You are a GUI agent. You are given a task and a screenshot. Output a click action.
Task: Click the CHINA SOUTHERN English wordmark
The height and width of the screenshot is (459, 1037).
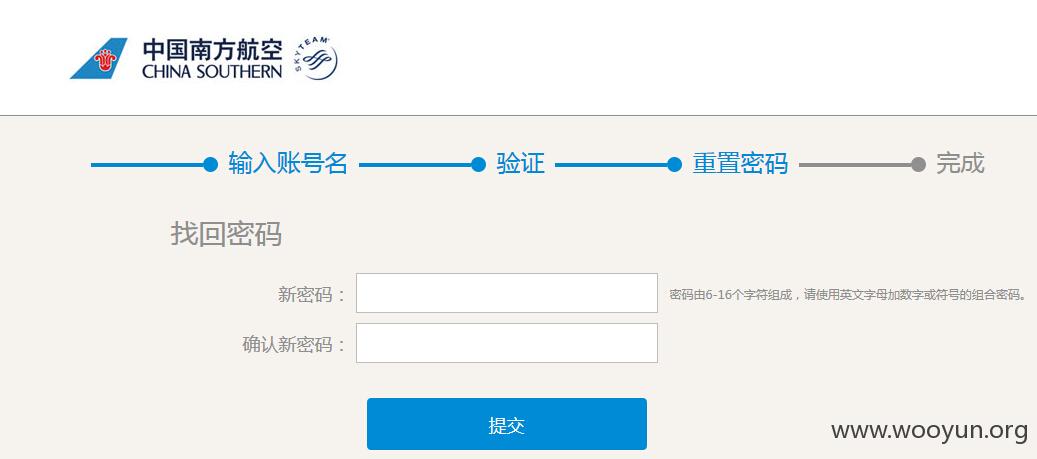[x=212, y=71]
